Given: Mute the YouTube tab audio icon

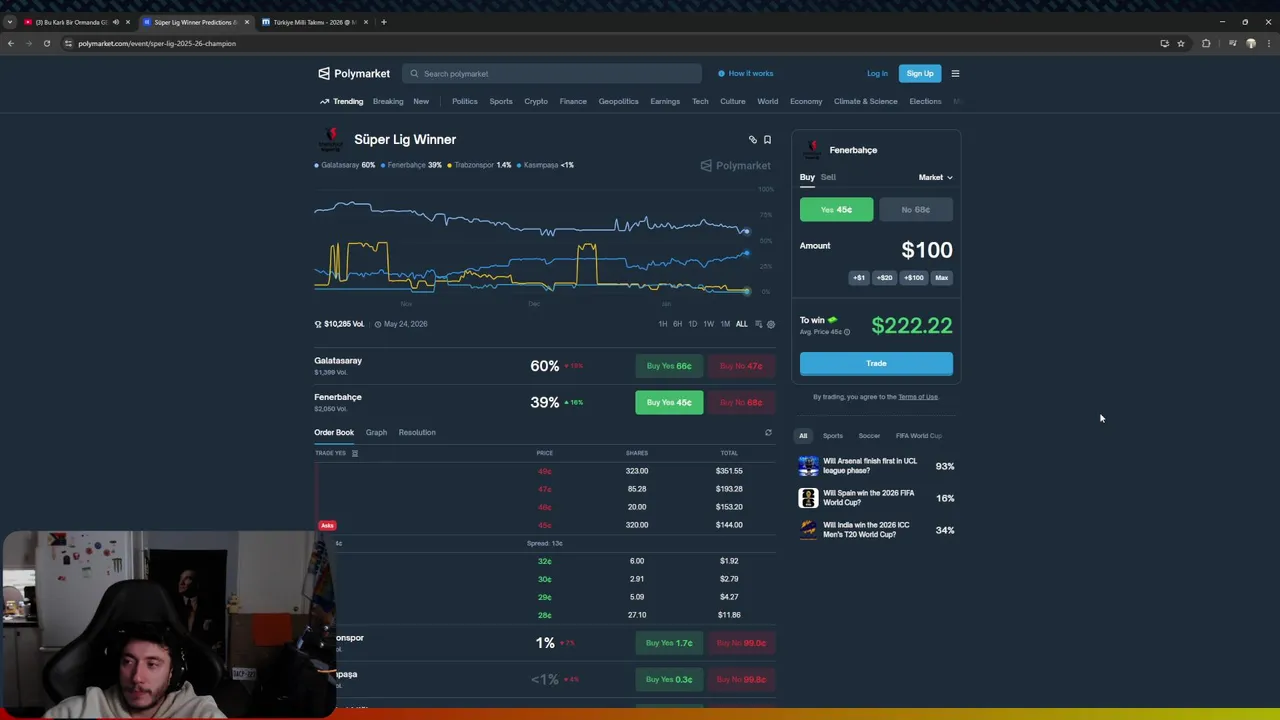Looking at the screenshot, I should [x=115, y=22].
